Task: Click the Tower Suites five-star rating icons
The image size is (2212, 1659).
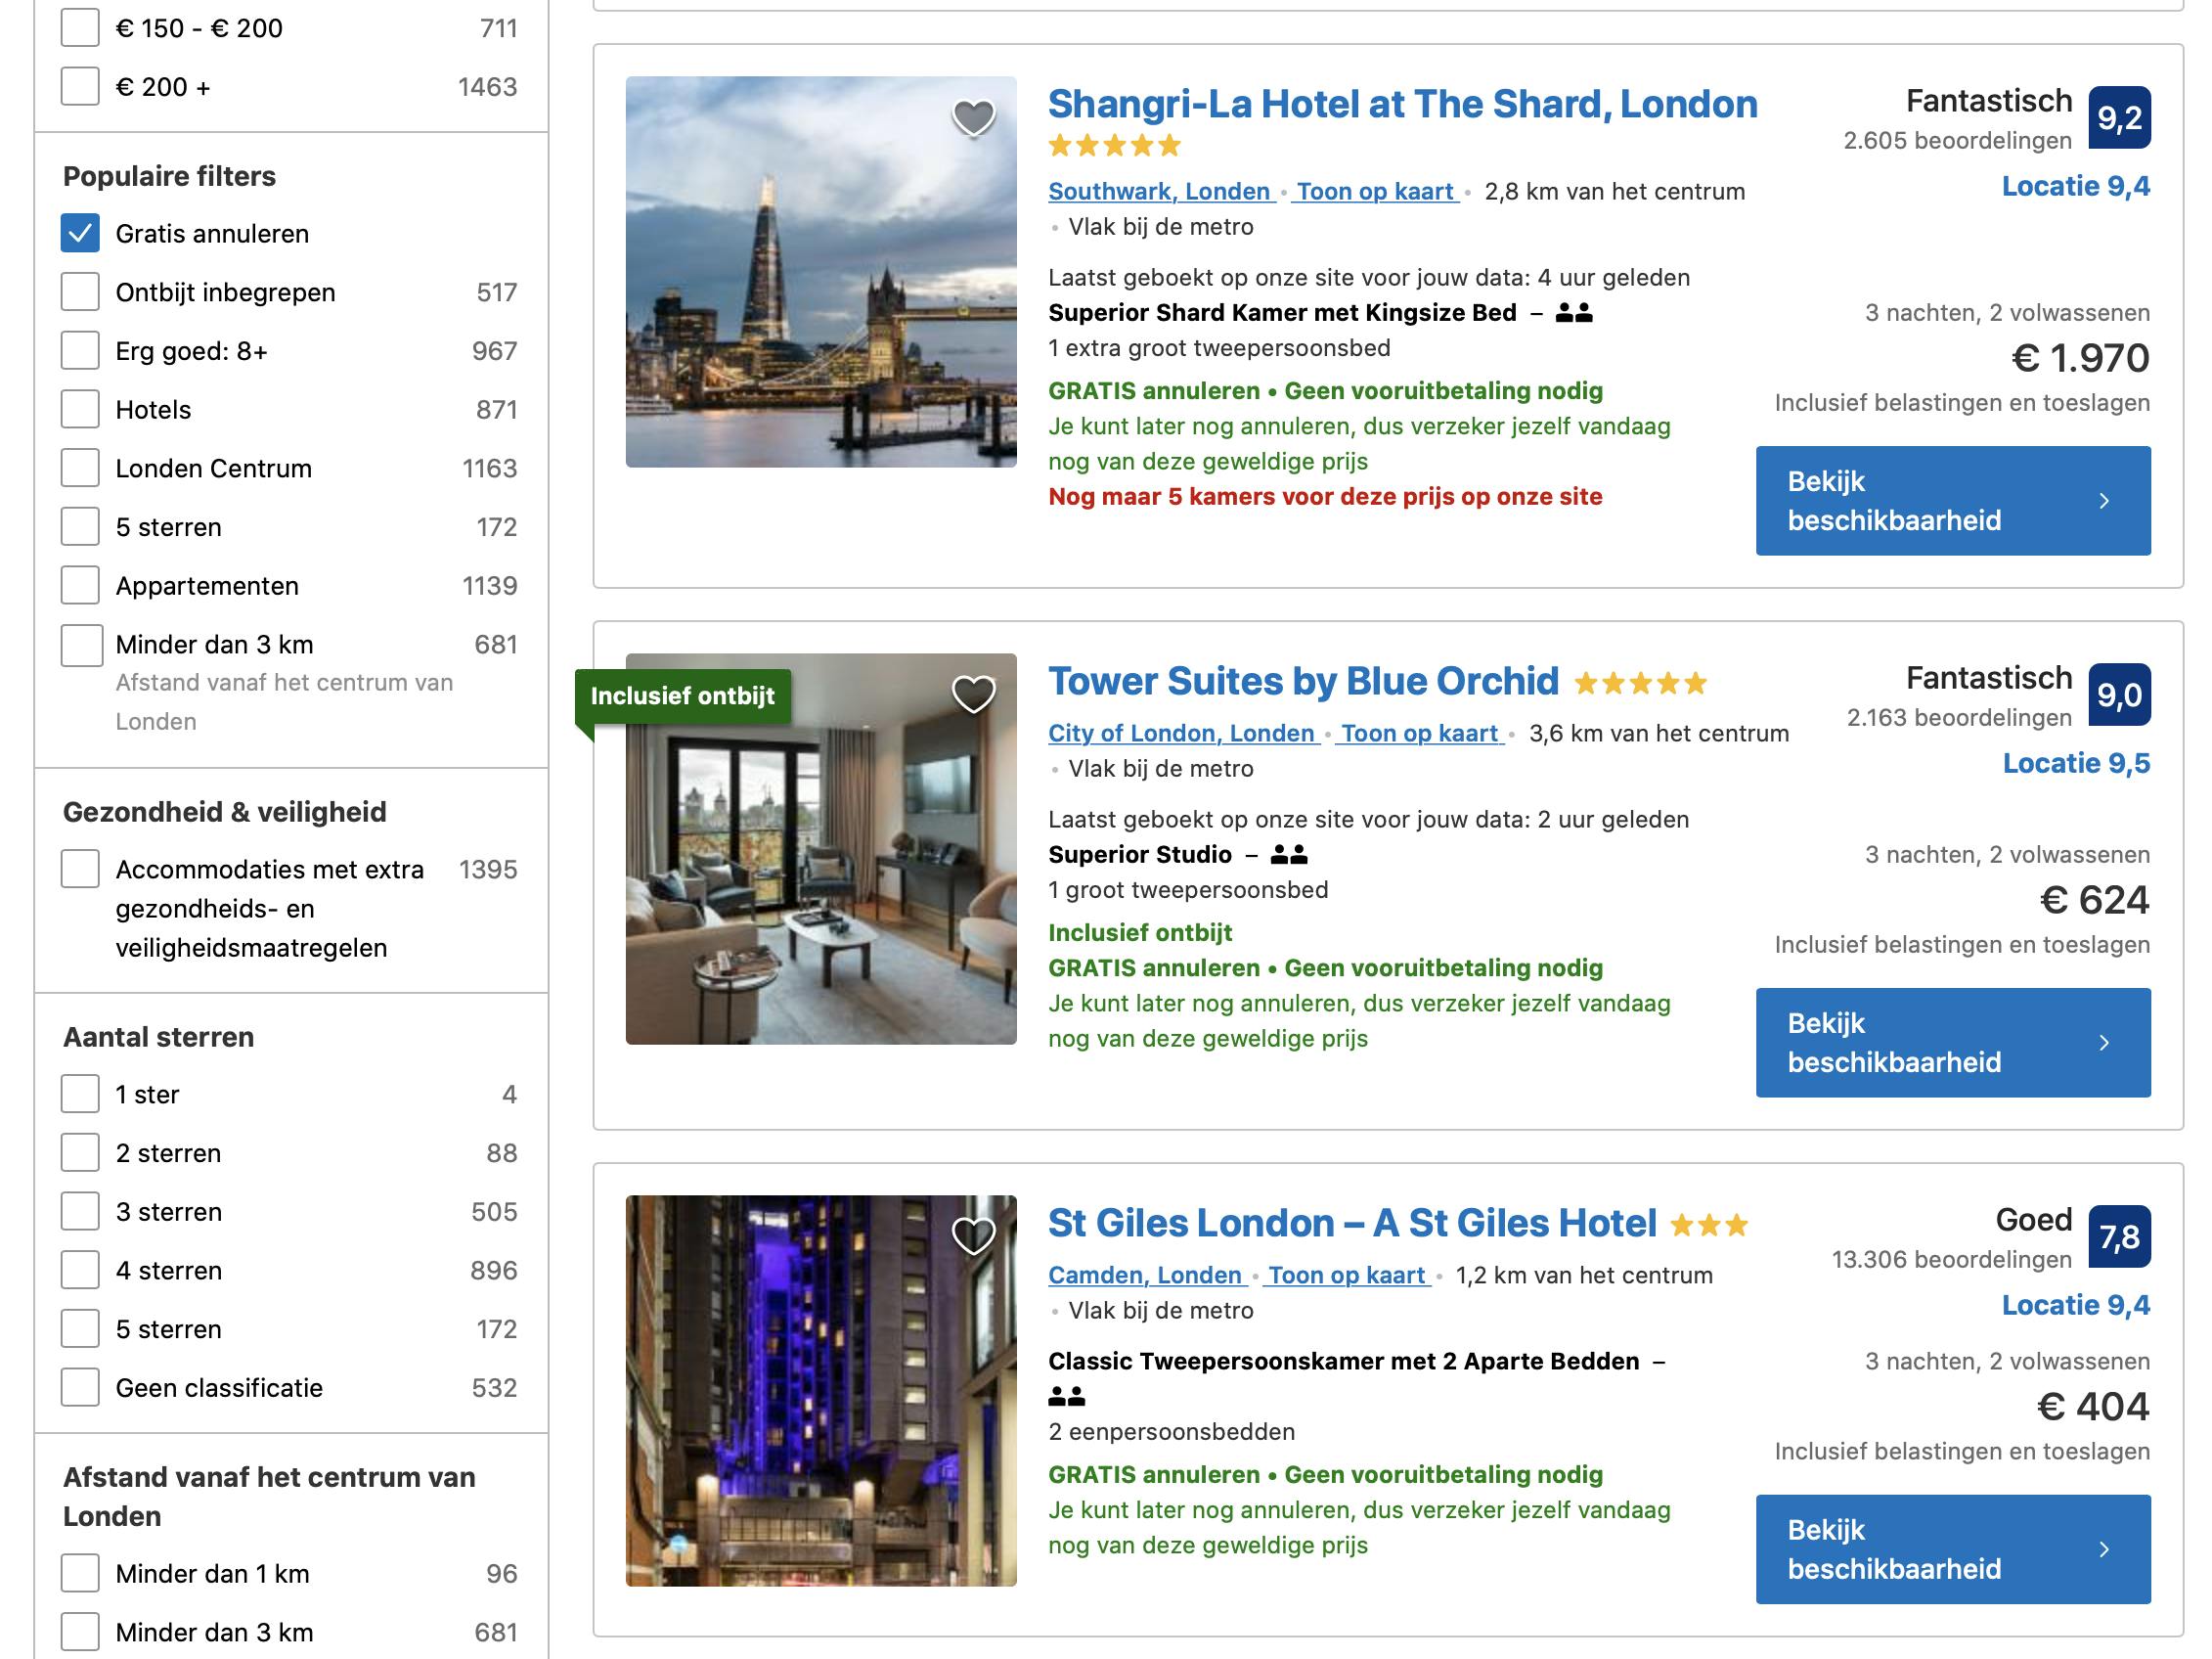Action: coord(1640,684)
